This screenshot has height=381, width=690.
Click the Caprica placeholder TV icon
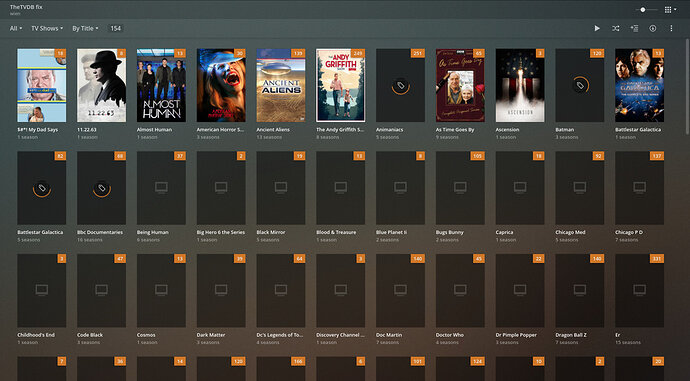pyautogui.click(x=520, y=187)
